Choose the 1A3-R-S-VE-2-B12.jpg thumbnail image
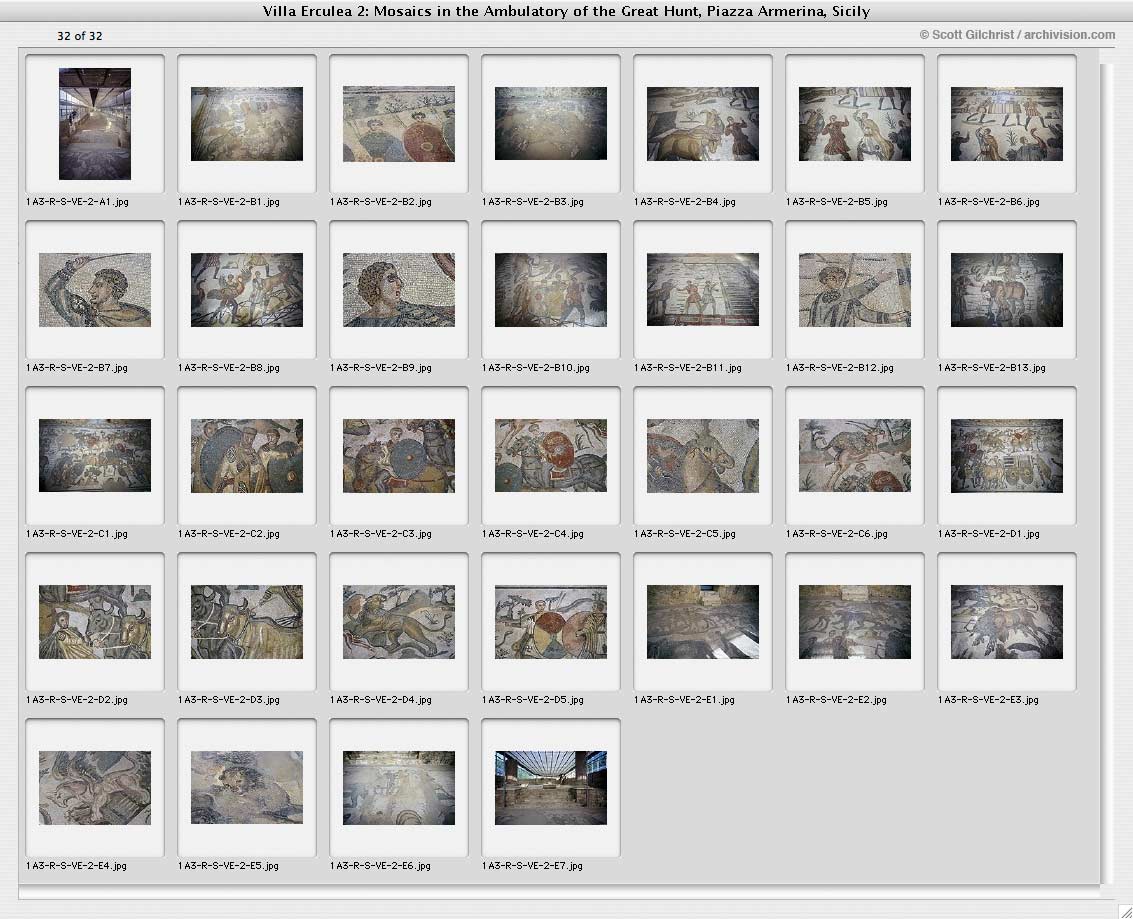Image resolution: width=1133 pixels, height=919 pixels. pyautogui.click(x=855, y=290)
